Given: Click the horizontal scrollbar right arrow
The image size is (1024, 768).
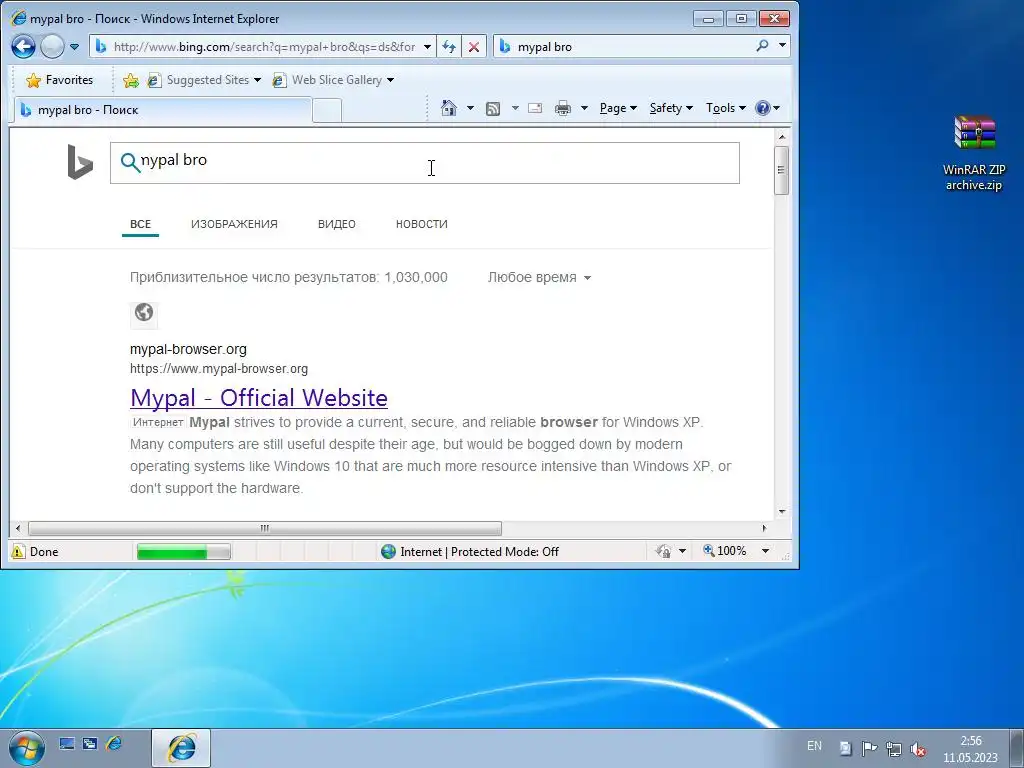Looking at the screenshot, I should (765, 528).
